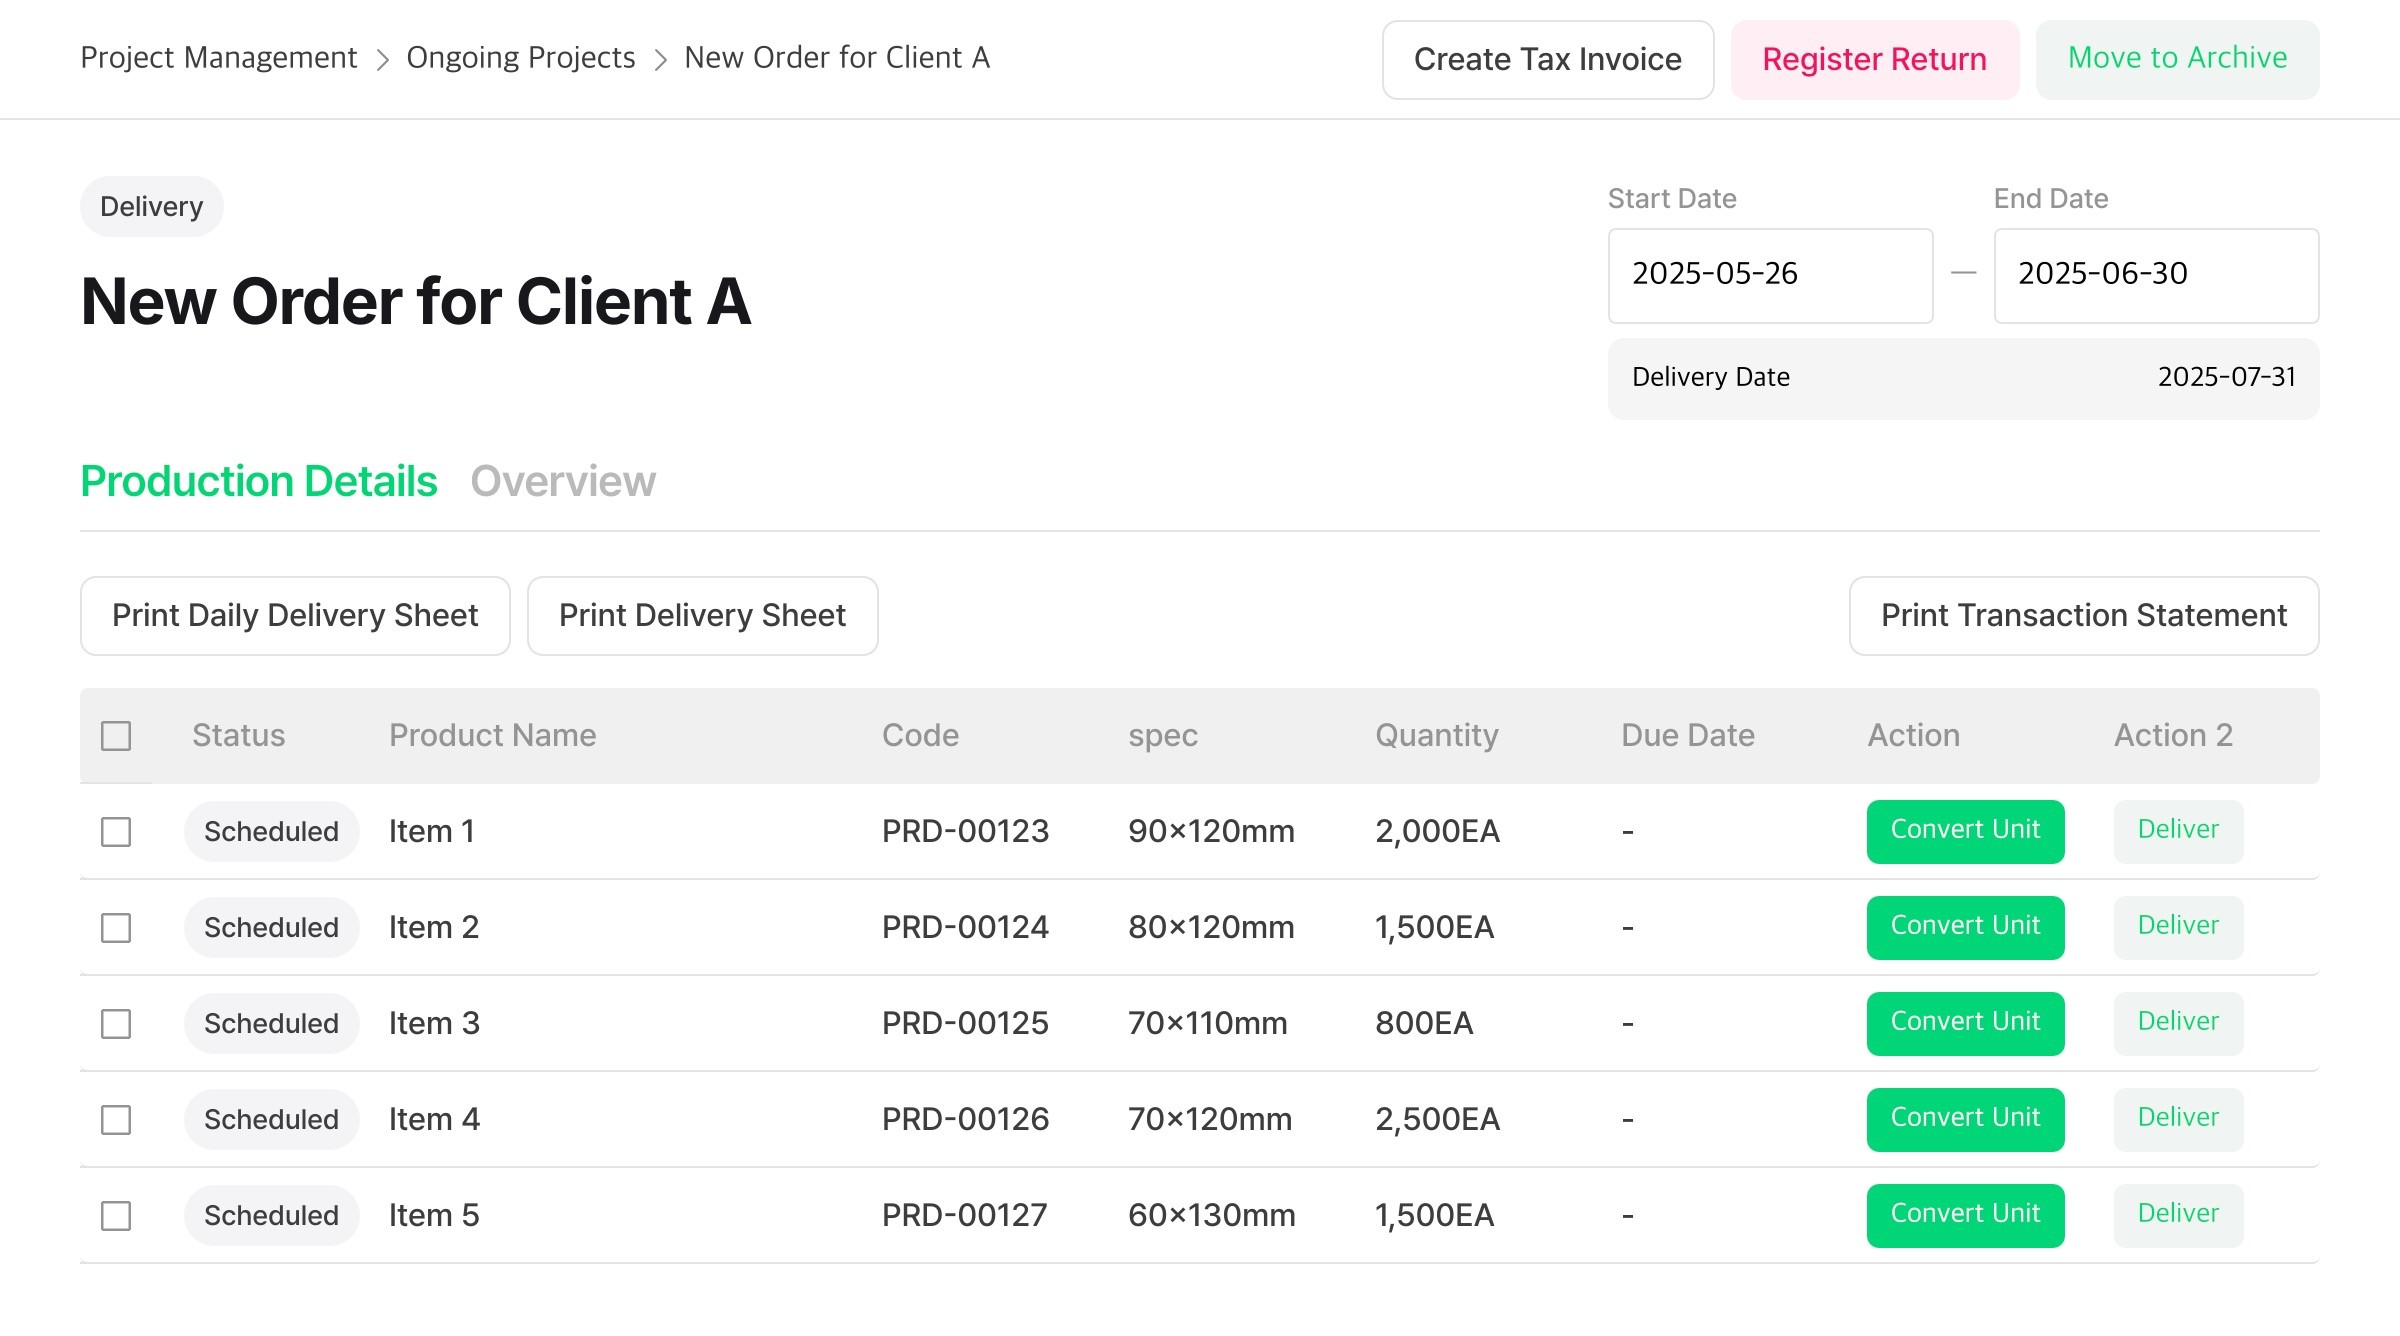This screenshot has width=2400, height=1336.
Task: Check the select-all checkbox in table header
Action: point(116,736)
